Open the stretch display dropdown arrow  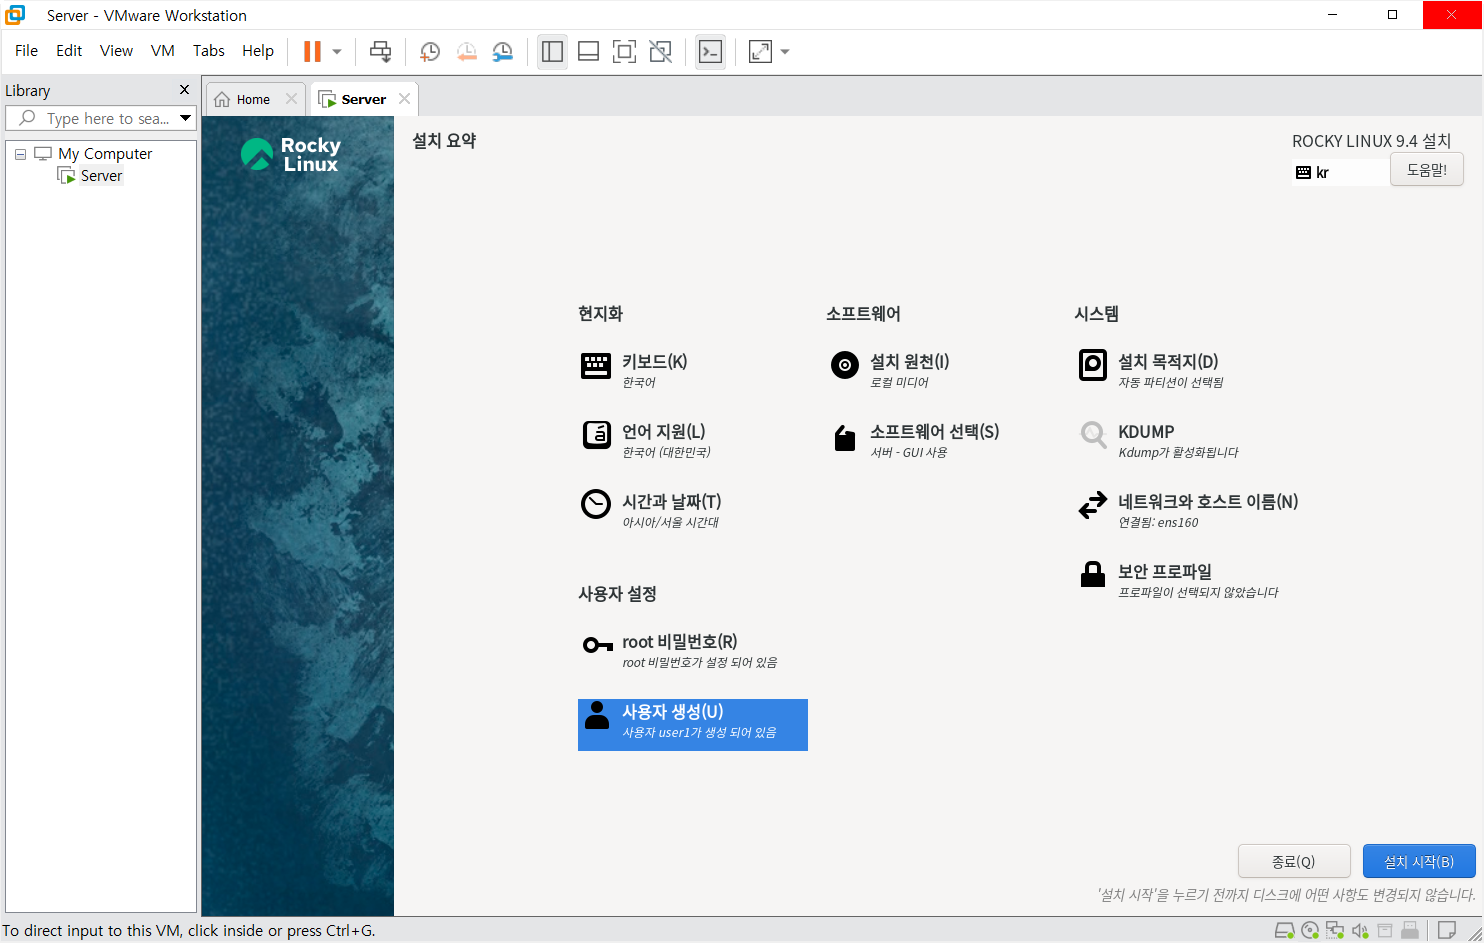[x=785, y=52]
